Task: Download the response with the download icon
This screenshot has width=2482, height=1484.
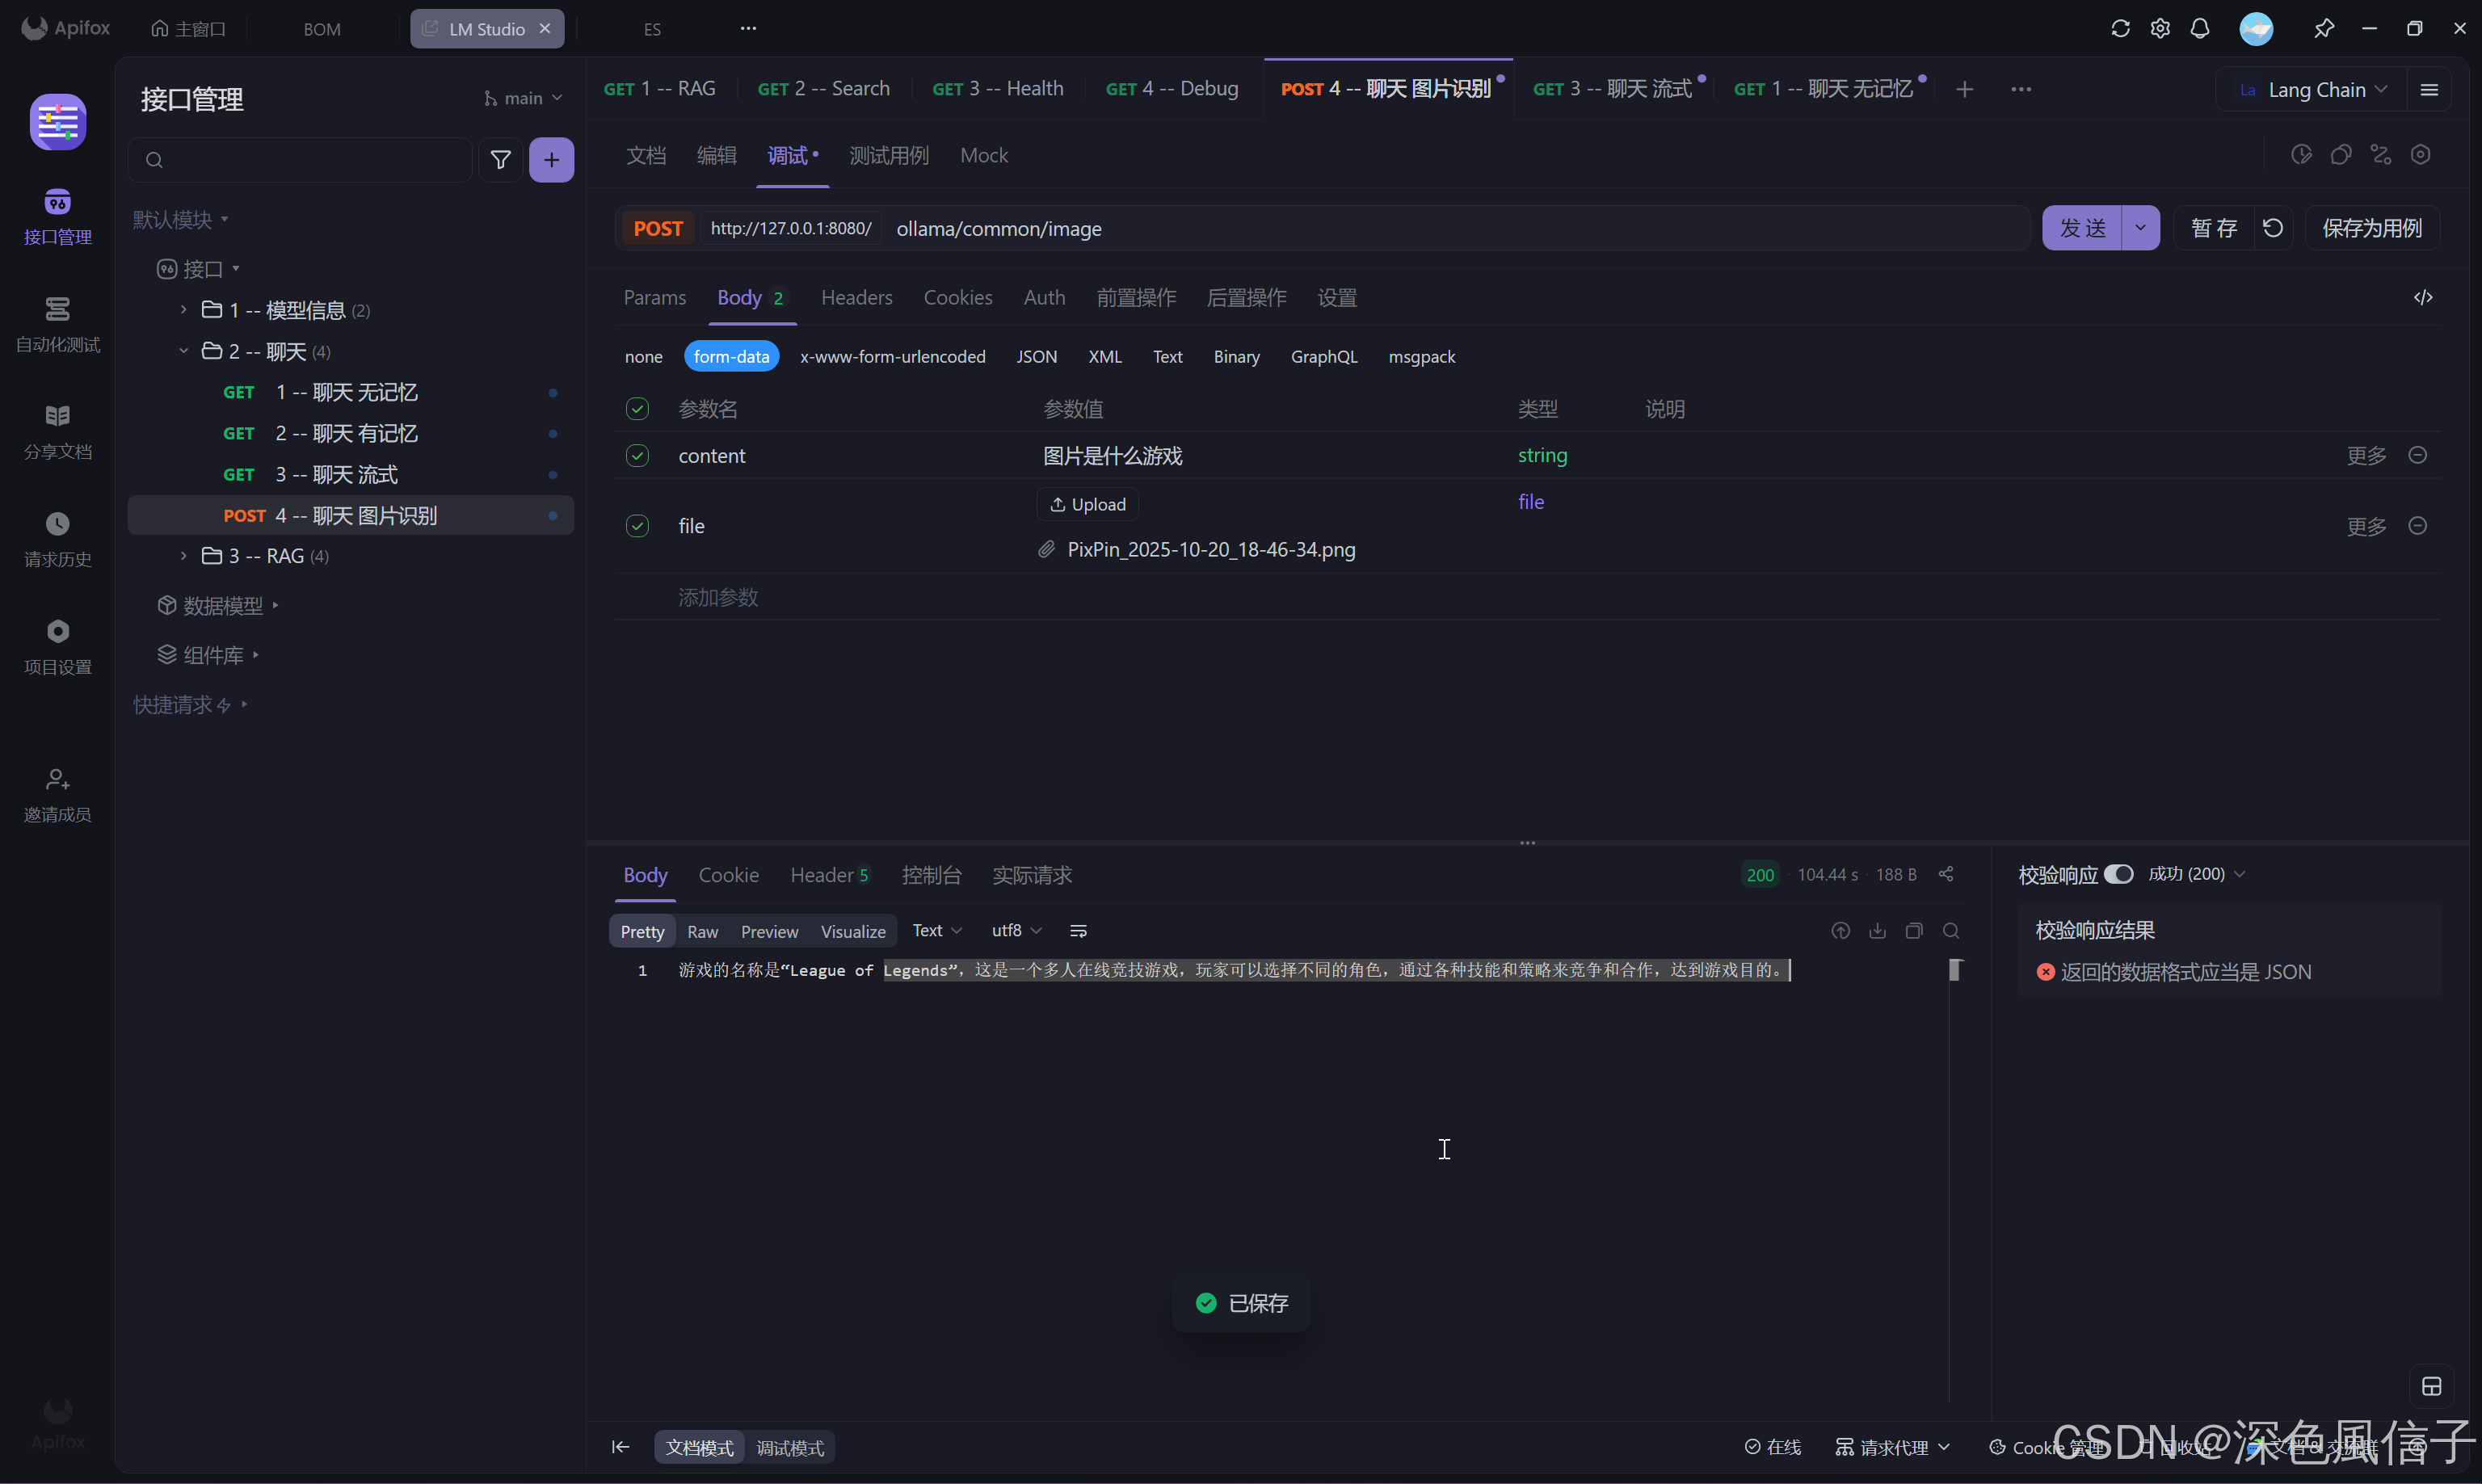Action: click(x=1877, y=931)
